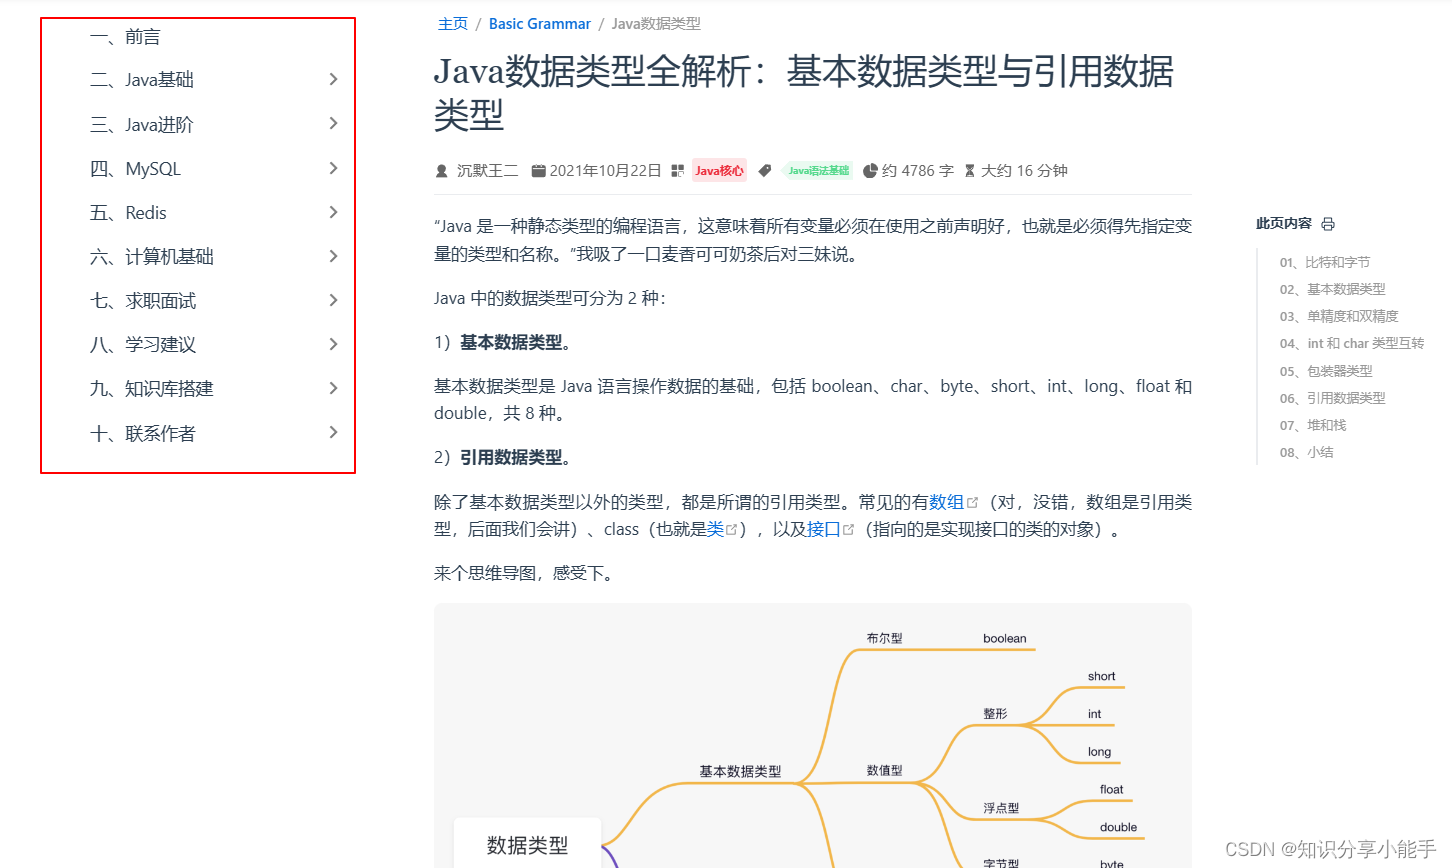Click the print icon beside 此页内容
1452x868 pixels.
pos(1328,223)
